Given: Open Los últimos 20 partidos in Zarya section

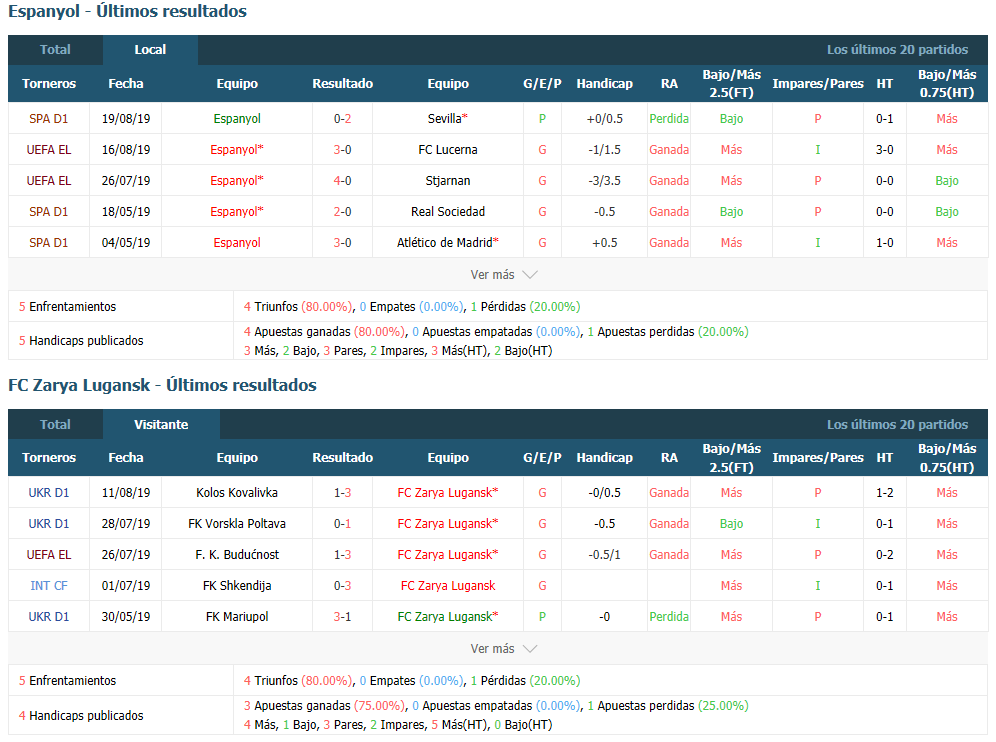Looking at the screenshot, I should pyautogui.click(x=897, y=424).
